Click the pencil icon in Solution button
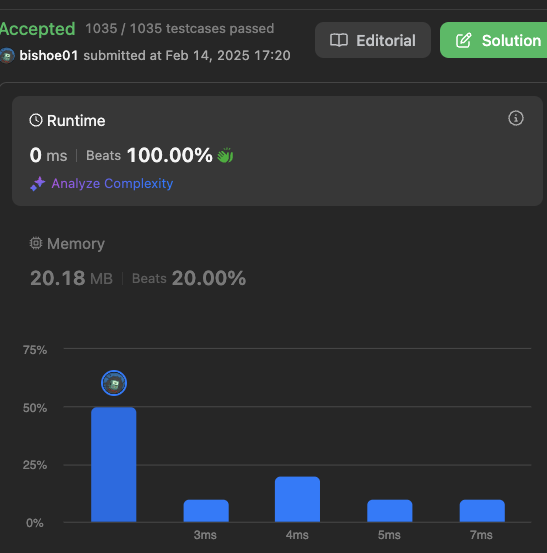Viewport: 547px width, 553px height. (463, 40)
